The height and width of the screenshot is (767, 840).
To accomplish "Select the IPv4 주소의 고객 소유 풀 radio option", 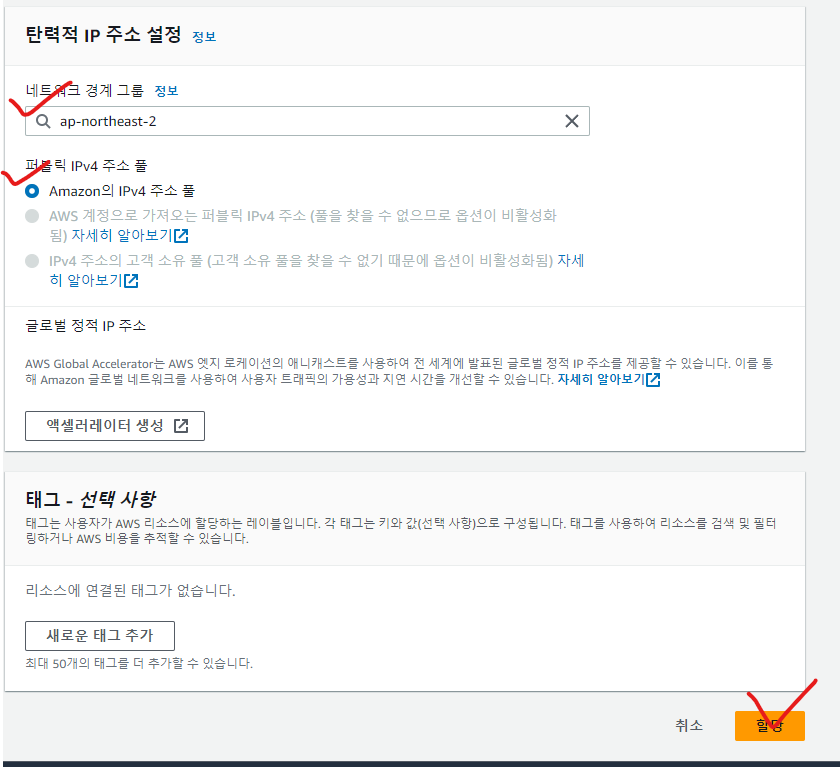I will click(32, 261).
